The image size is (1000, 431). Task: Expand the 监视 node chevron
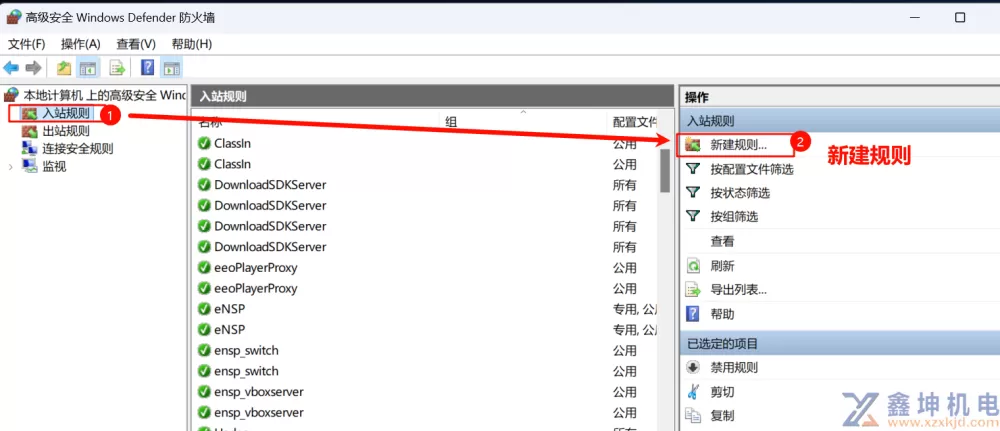pos(10,167)
